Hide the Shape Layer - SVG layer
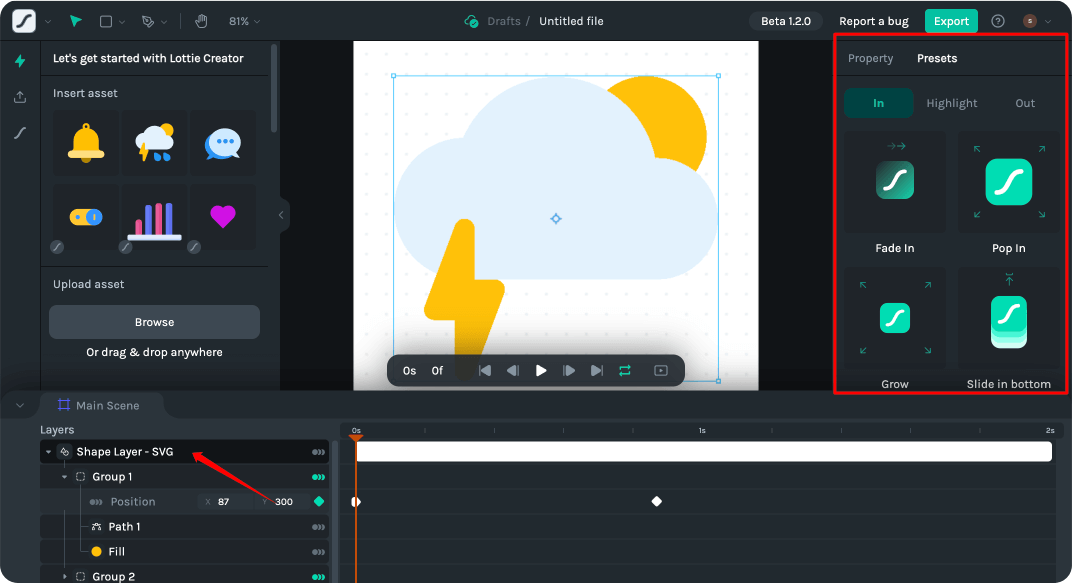 (x=318, y=451)
